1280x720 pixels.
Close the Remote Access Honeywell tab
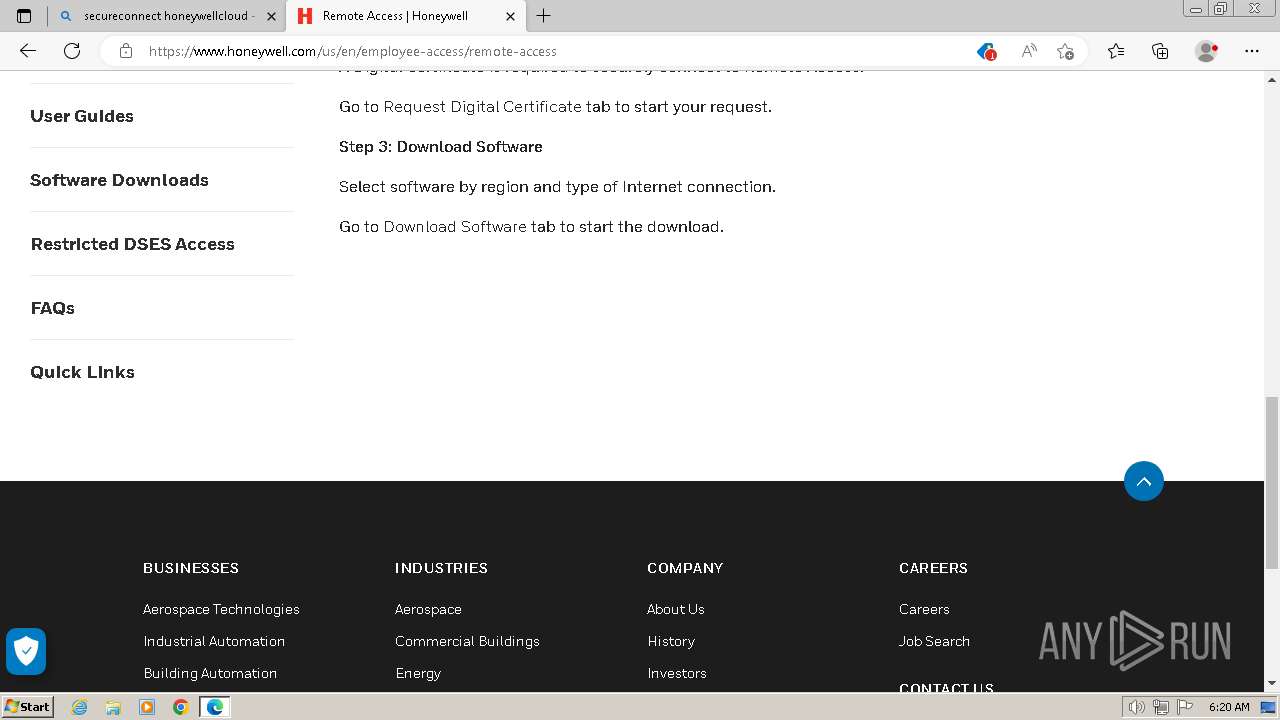(x=510, y=16)
